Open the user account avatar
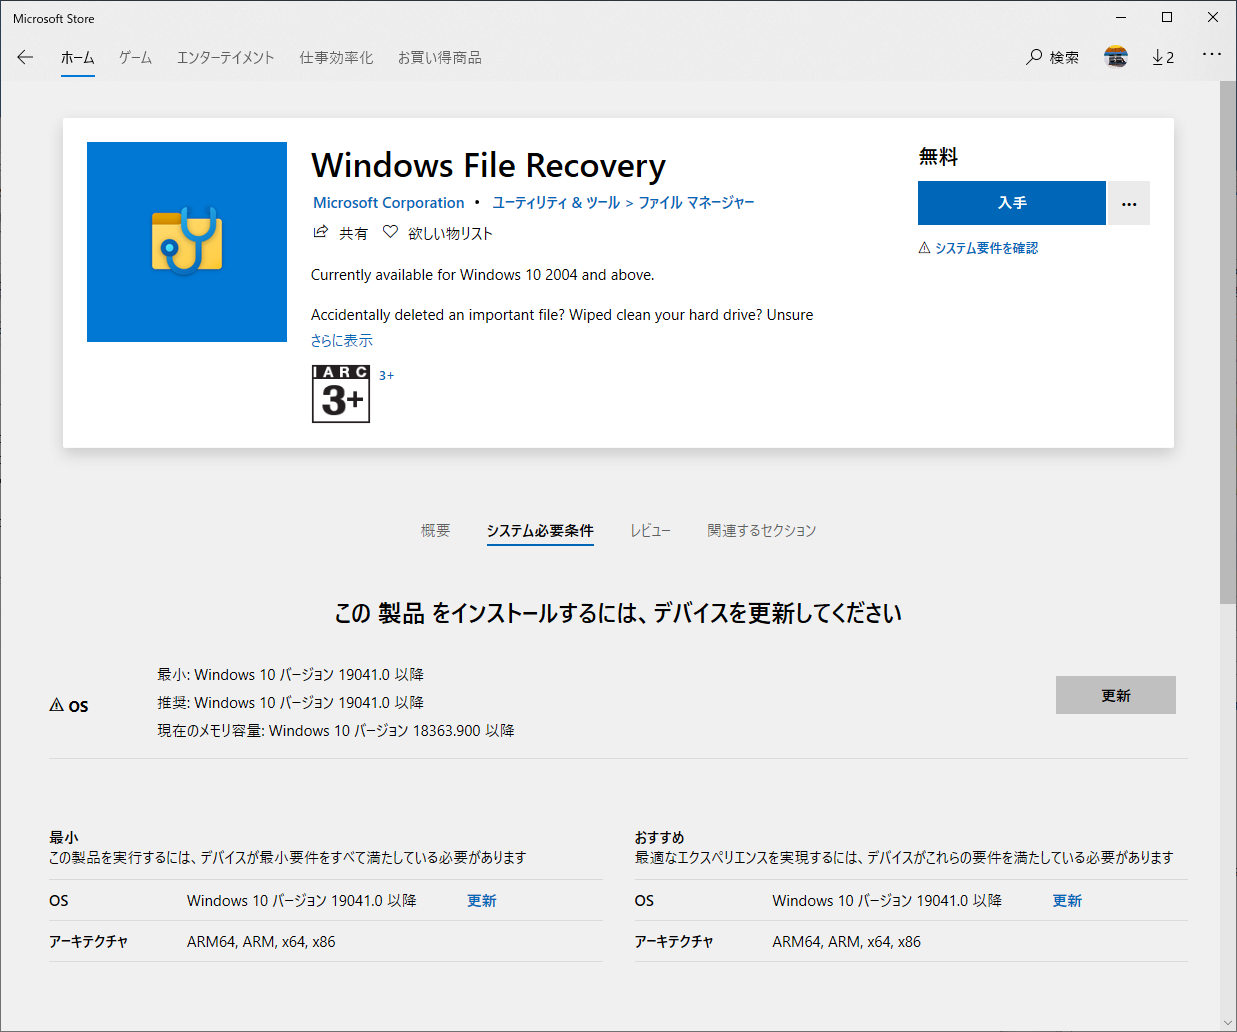This screenshot has width=1237, height=1032. tap(1116, 57)
